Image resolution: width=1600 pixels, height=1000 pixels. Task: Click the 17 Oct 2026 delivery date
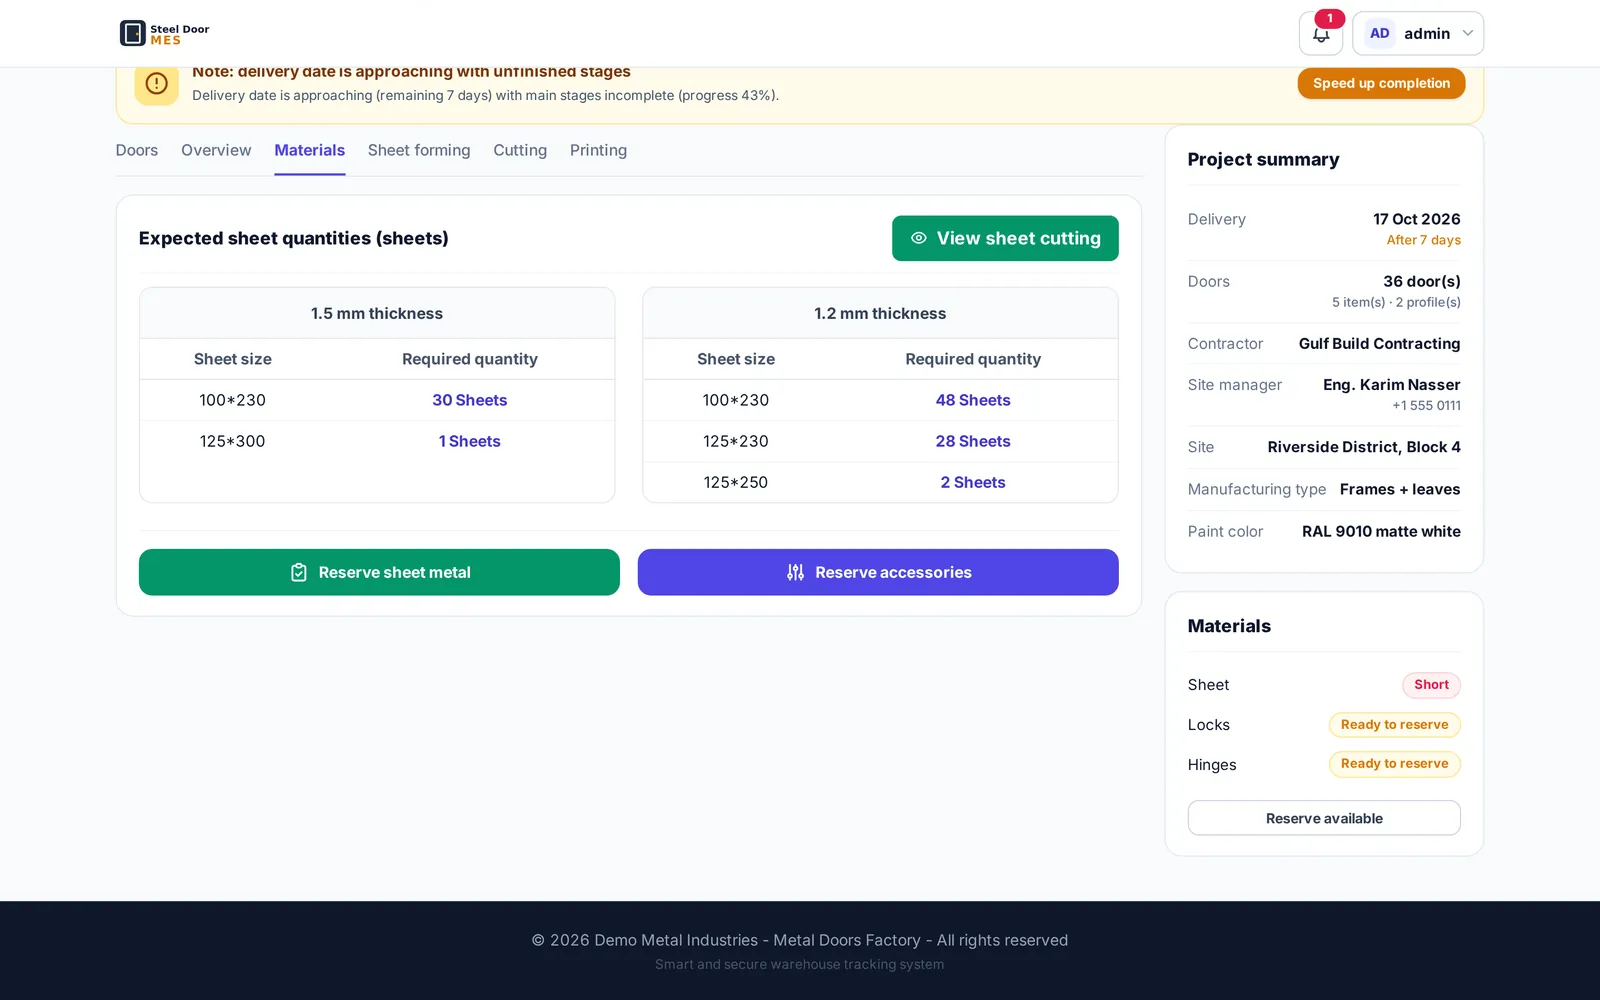coord(1416,219)
